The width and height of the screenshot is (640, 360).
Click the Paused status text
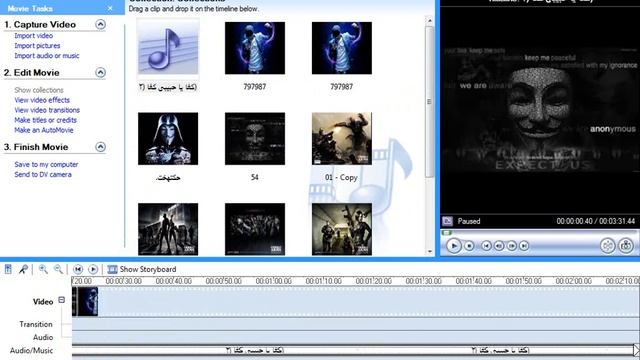469,221
